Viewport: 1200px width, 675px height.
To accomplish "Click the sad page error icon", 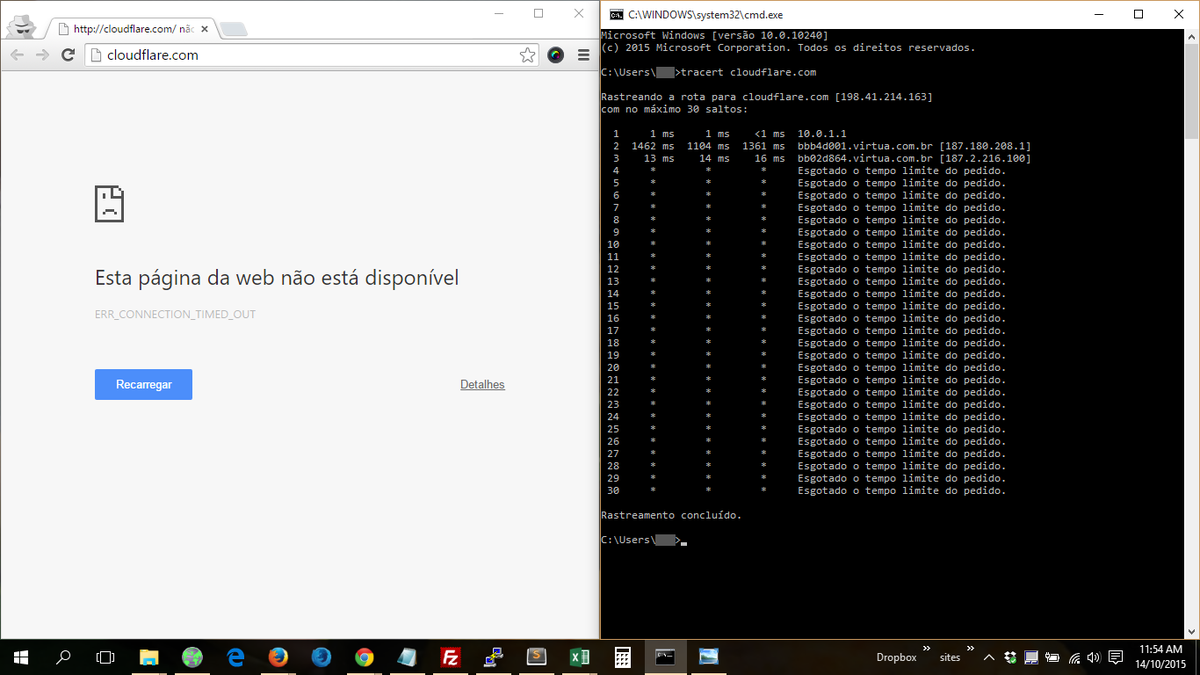I will coord(109,203).
